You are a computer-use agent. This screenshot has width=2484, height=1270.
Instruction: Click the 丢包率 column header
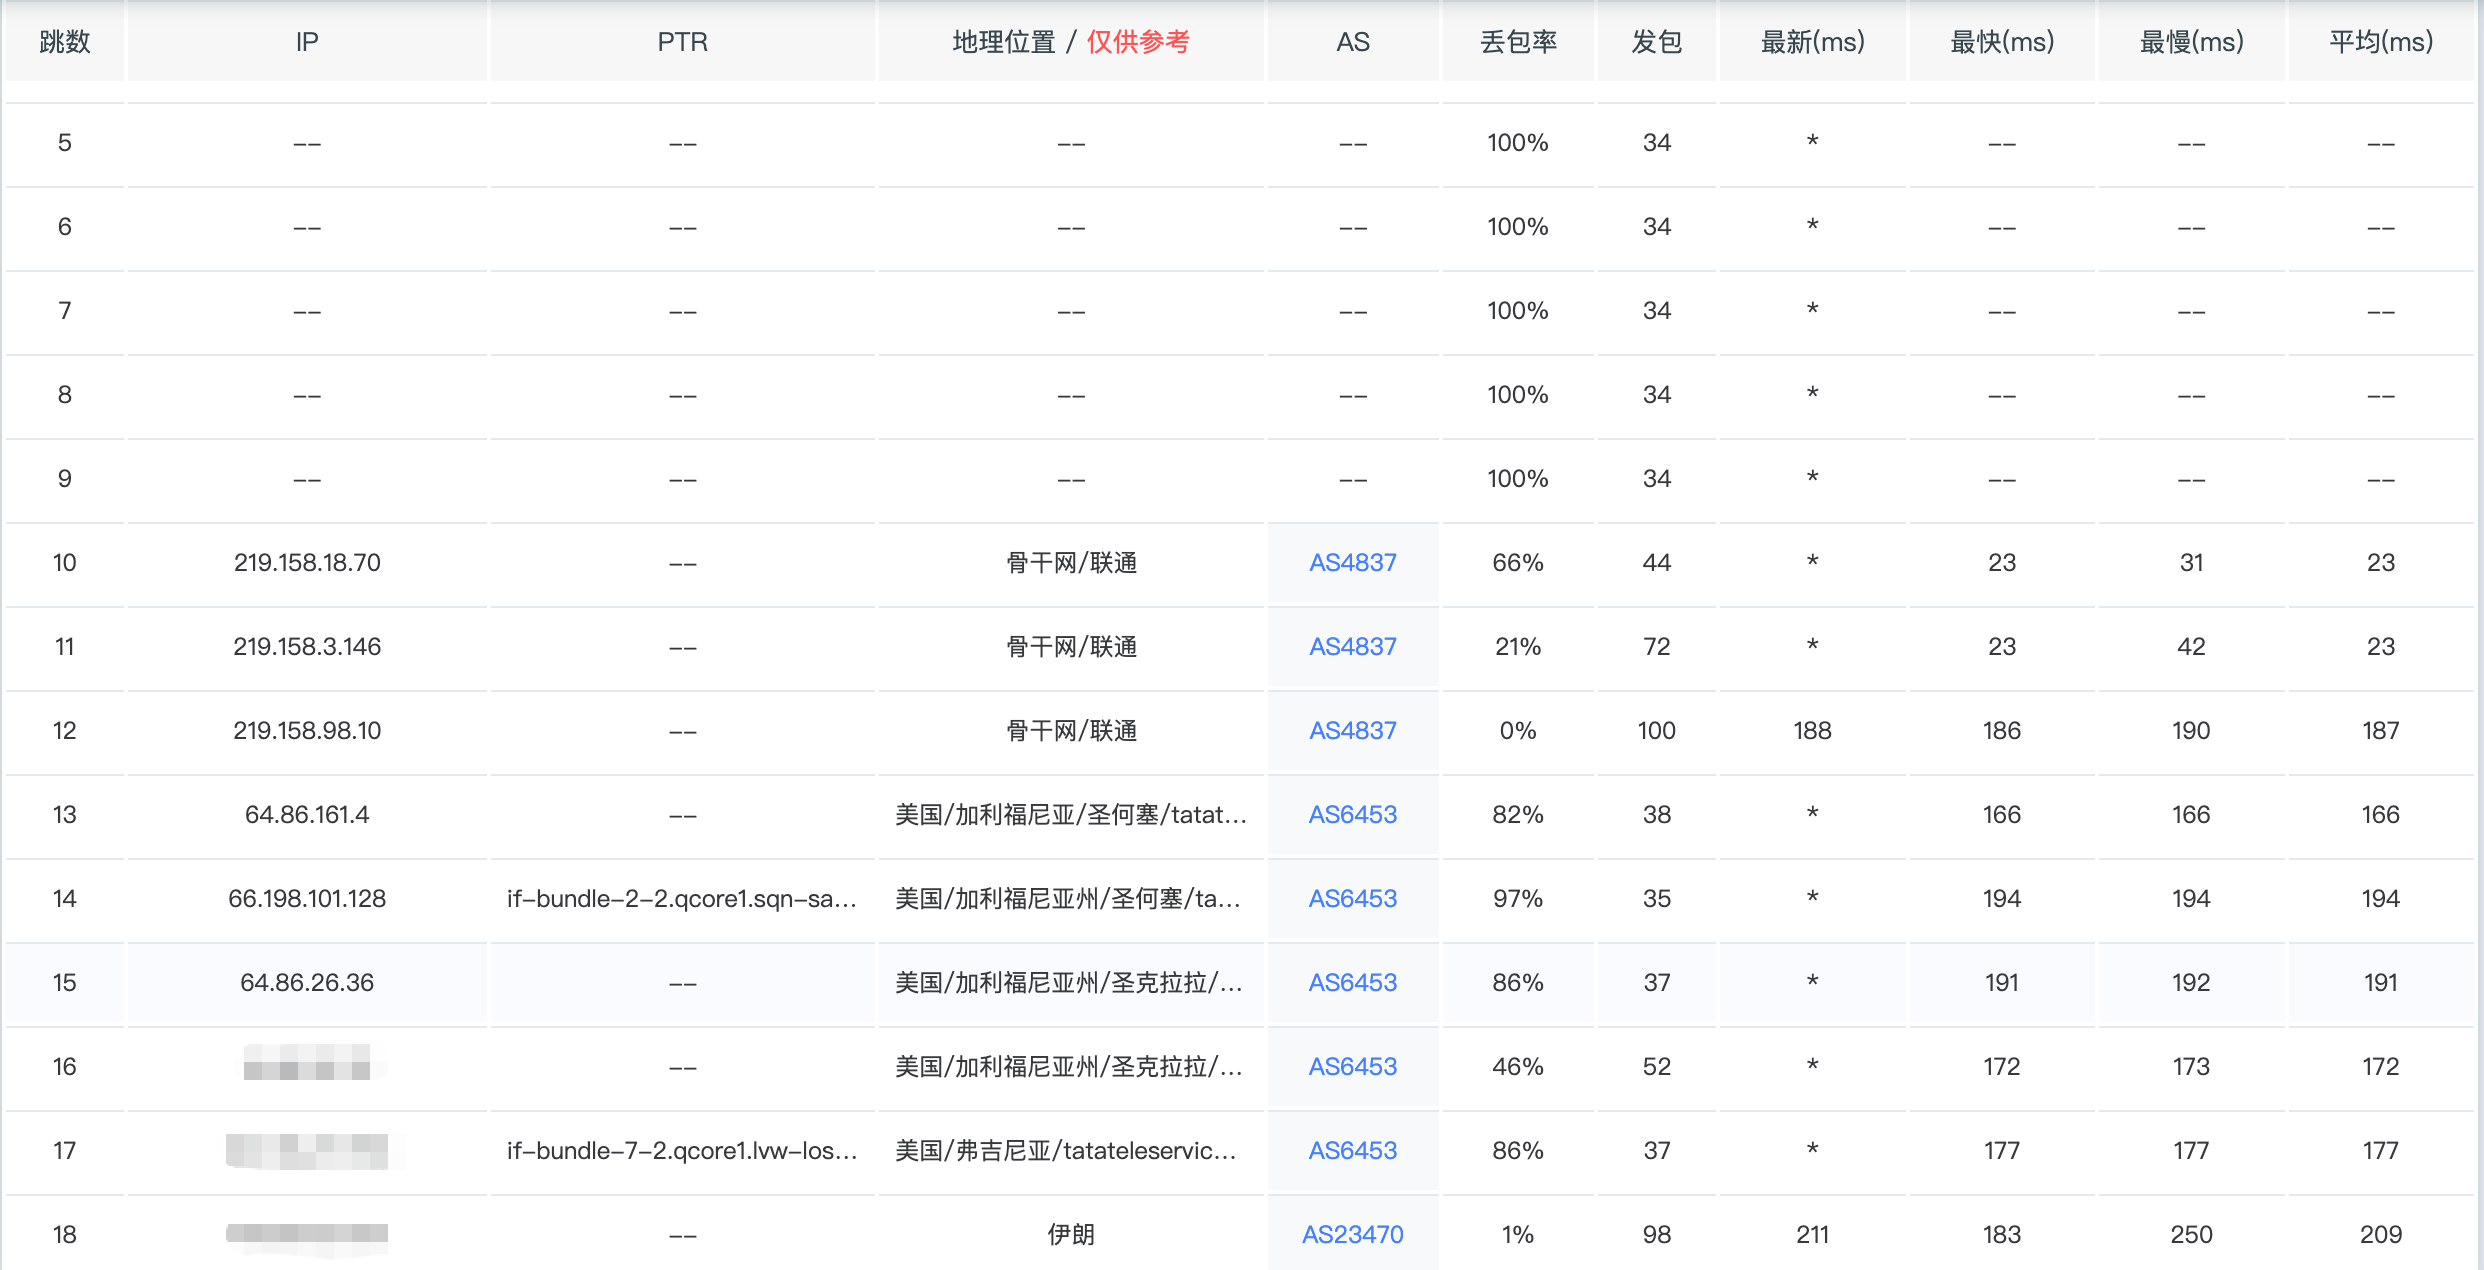(1518, 42)
